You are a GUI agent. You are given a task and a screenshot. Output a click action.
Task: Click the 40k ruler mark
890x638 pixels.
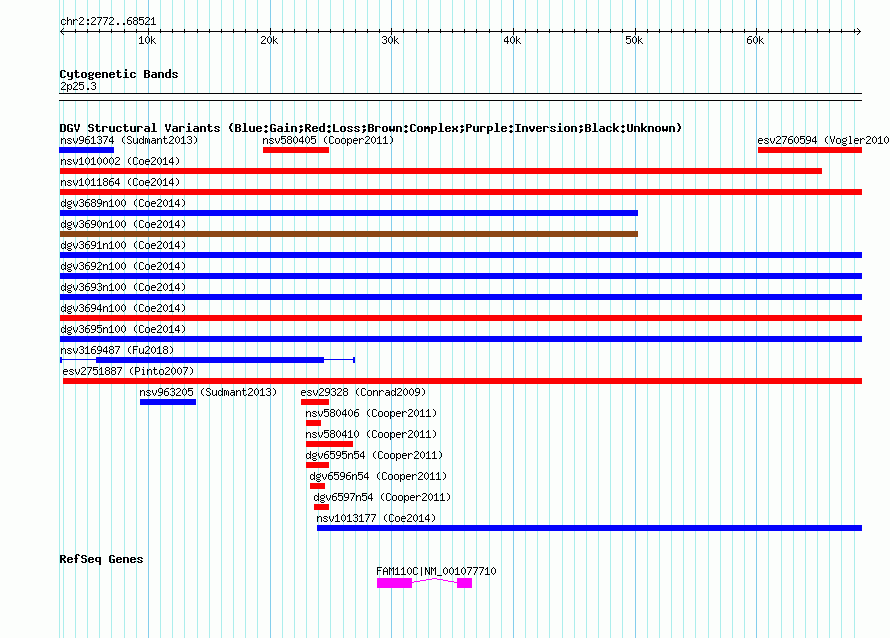point(512,40)
